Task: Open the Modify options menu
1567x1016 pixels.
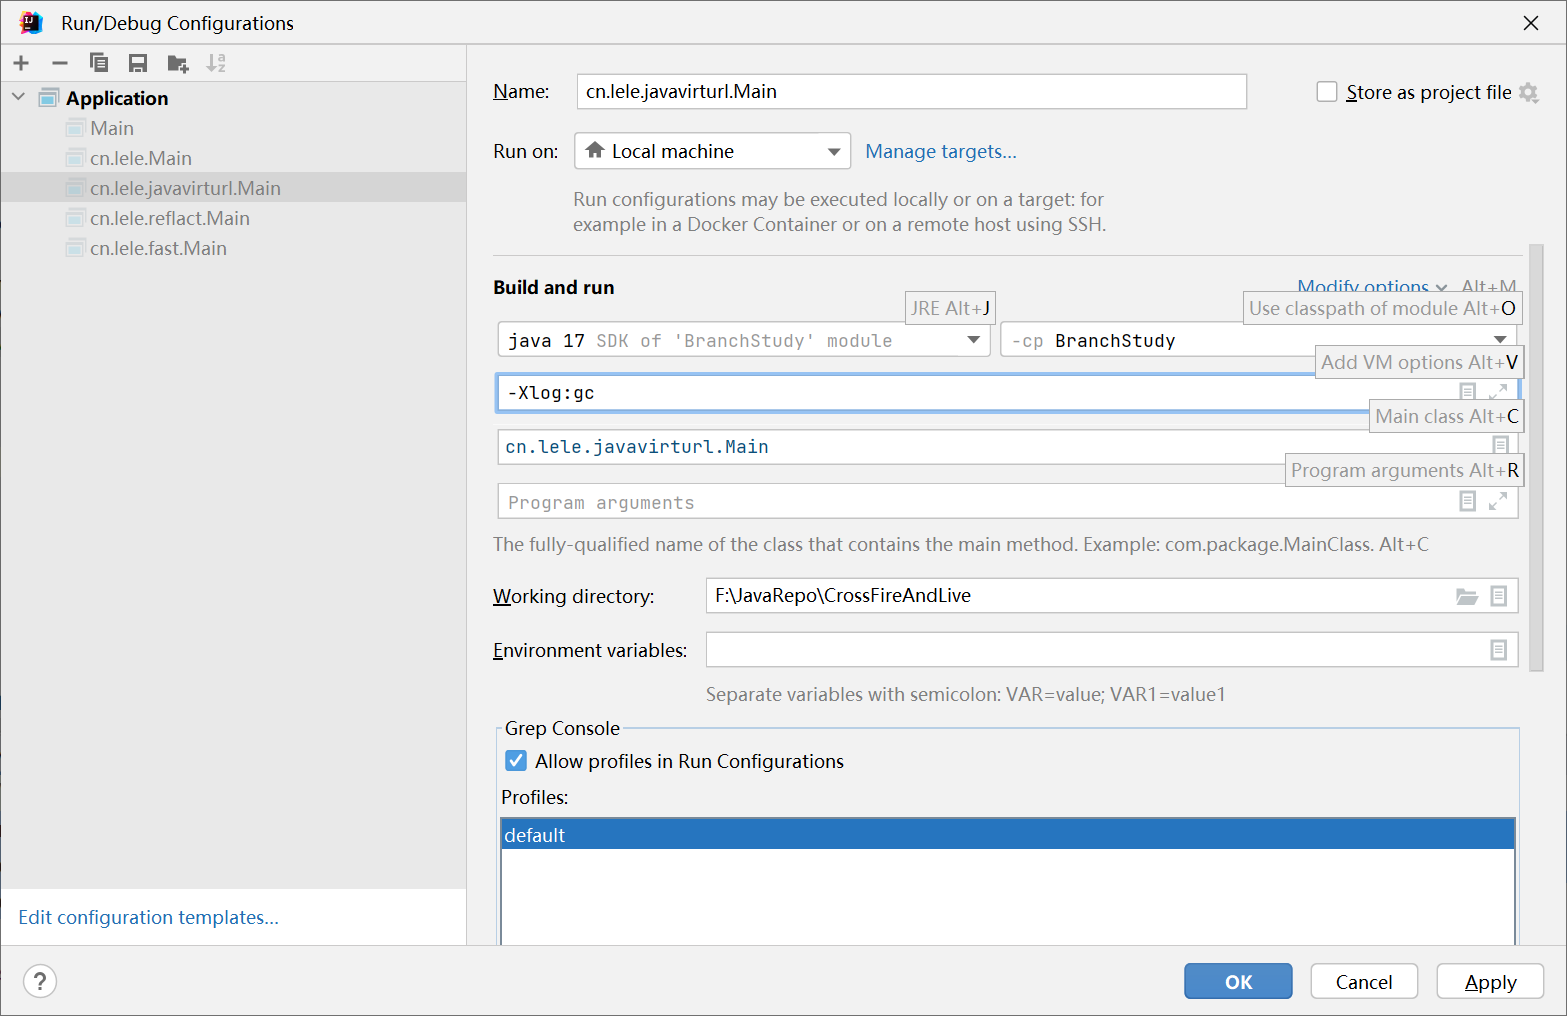Action: pyautogui.click(x=1372, y=287)
